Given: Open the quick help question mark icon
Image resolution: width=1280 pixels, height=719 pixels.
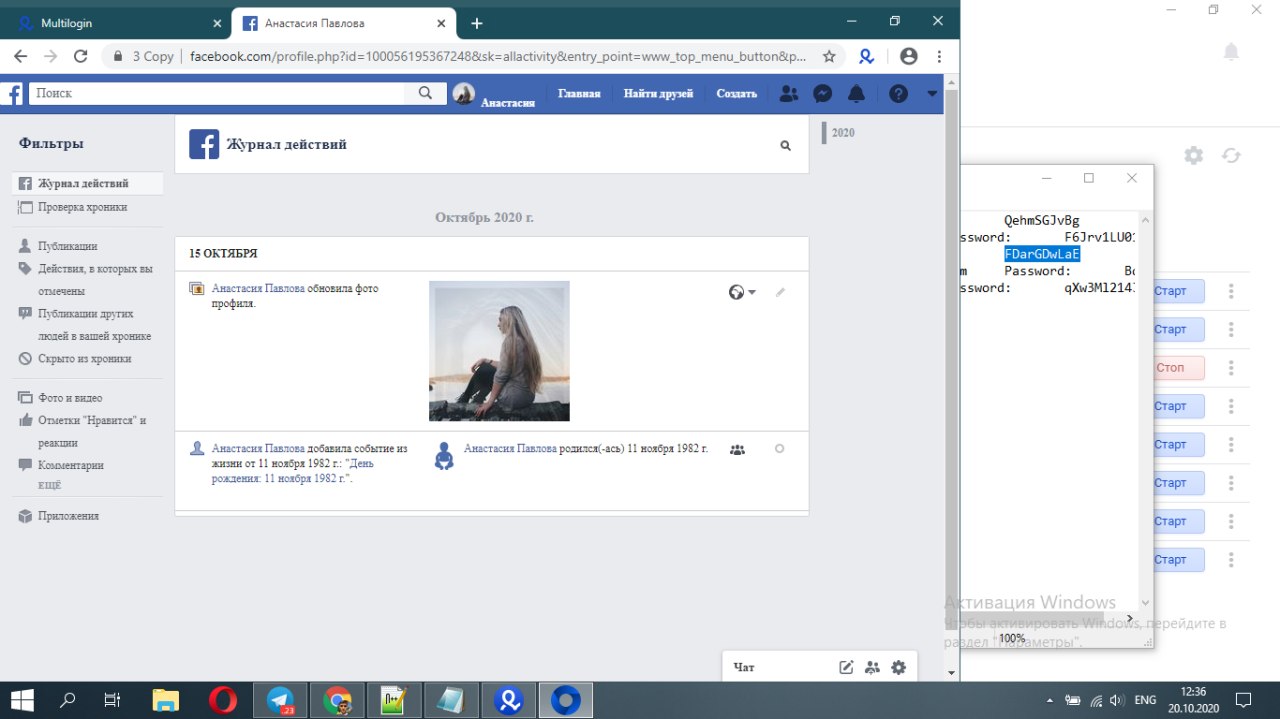Looking at the screenshot, I should (x=898, y=94).
